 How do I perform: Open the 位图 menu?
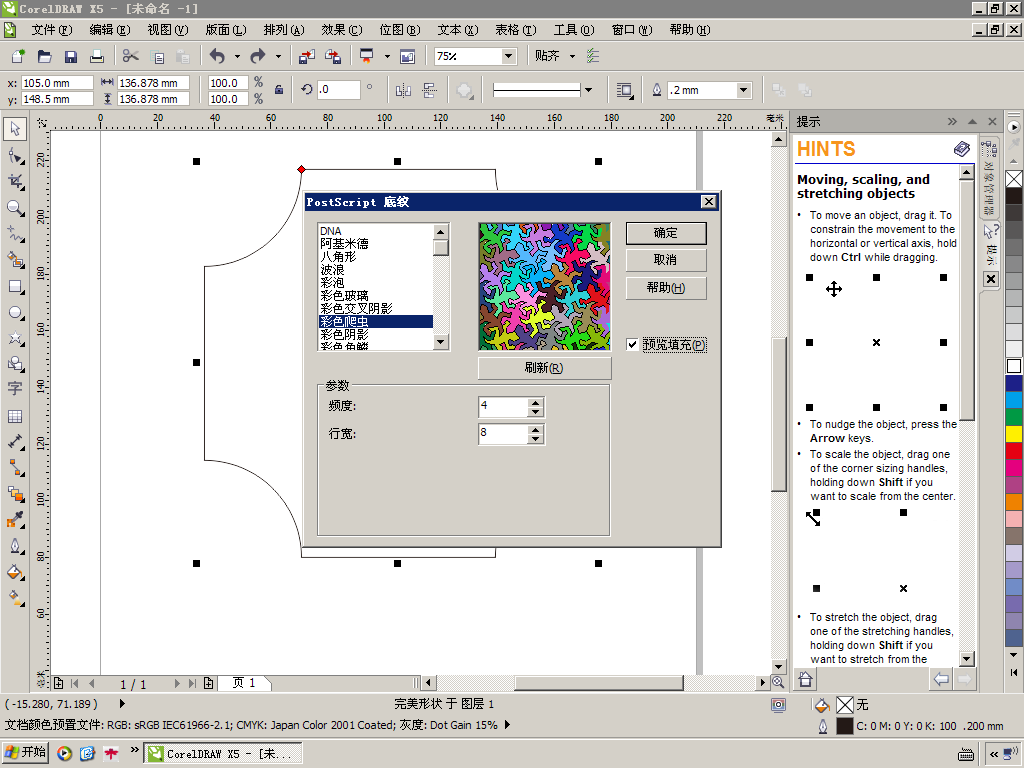400,30
